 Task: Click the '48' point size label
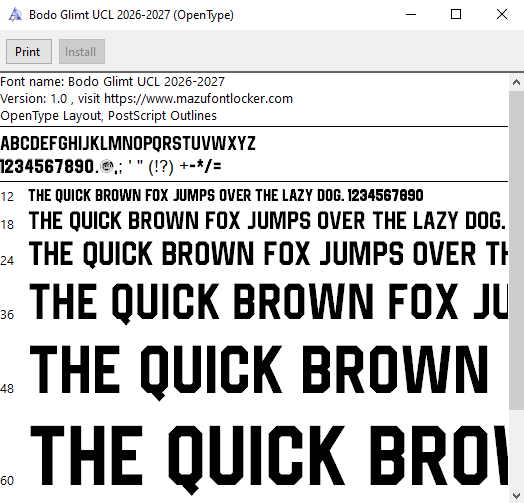(7, 389)
